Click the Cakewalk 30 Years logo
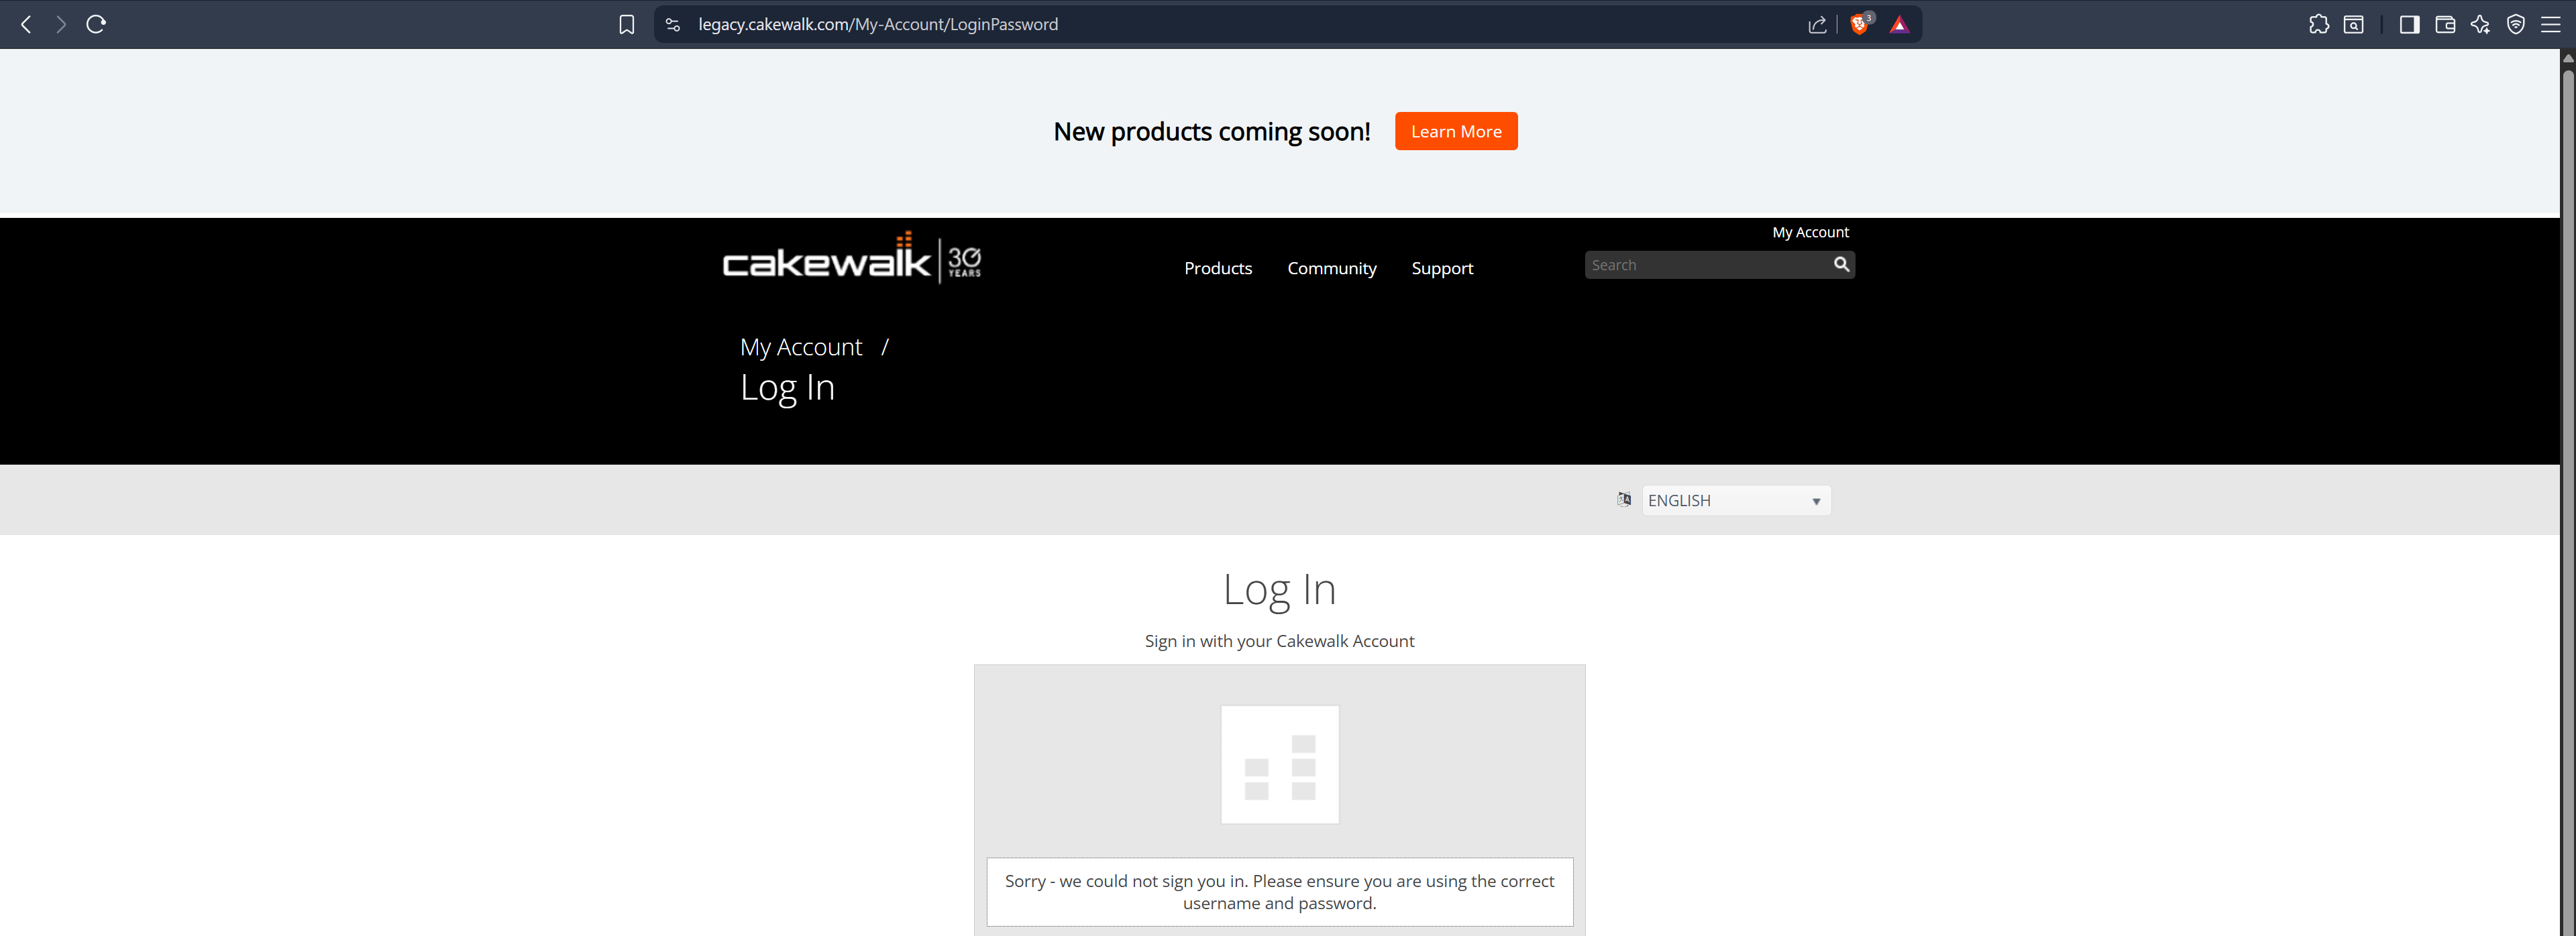Screen dimensions: 2576x936 [852, 259]
